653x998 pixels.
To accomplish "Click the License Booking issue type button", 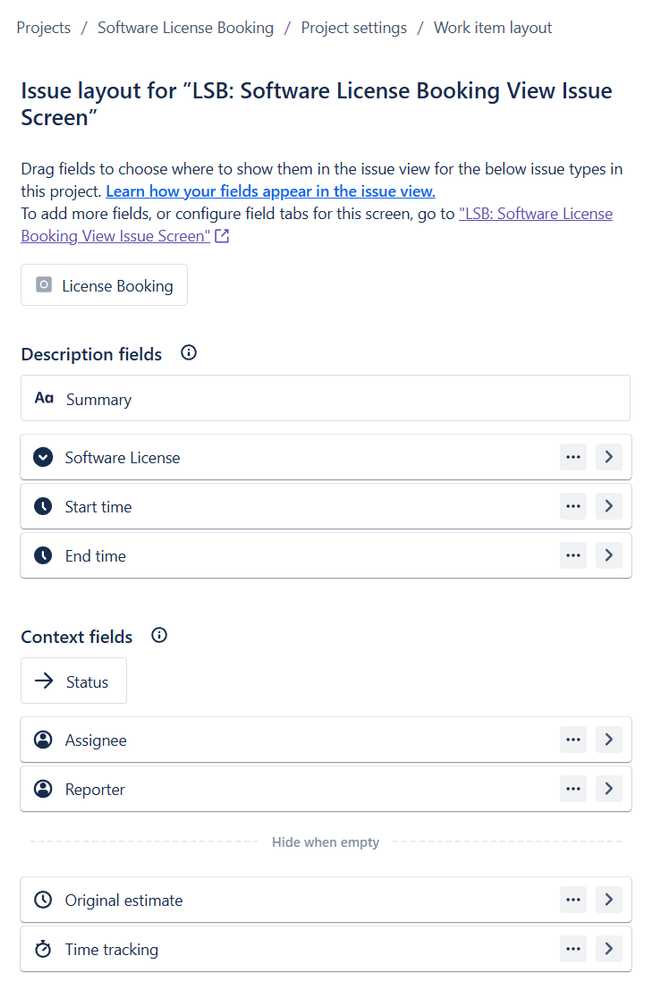I will point(104,285).
